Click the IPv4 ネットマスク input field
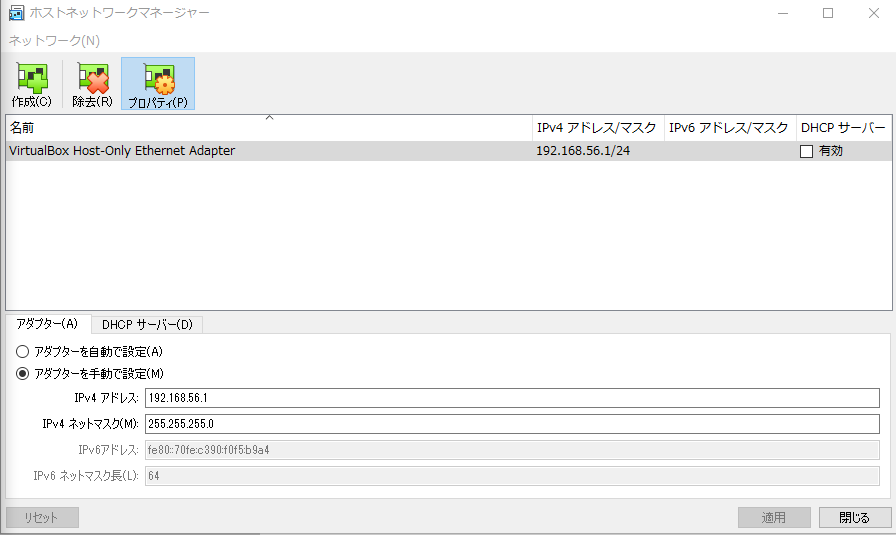 [512, 424]
